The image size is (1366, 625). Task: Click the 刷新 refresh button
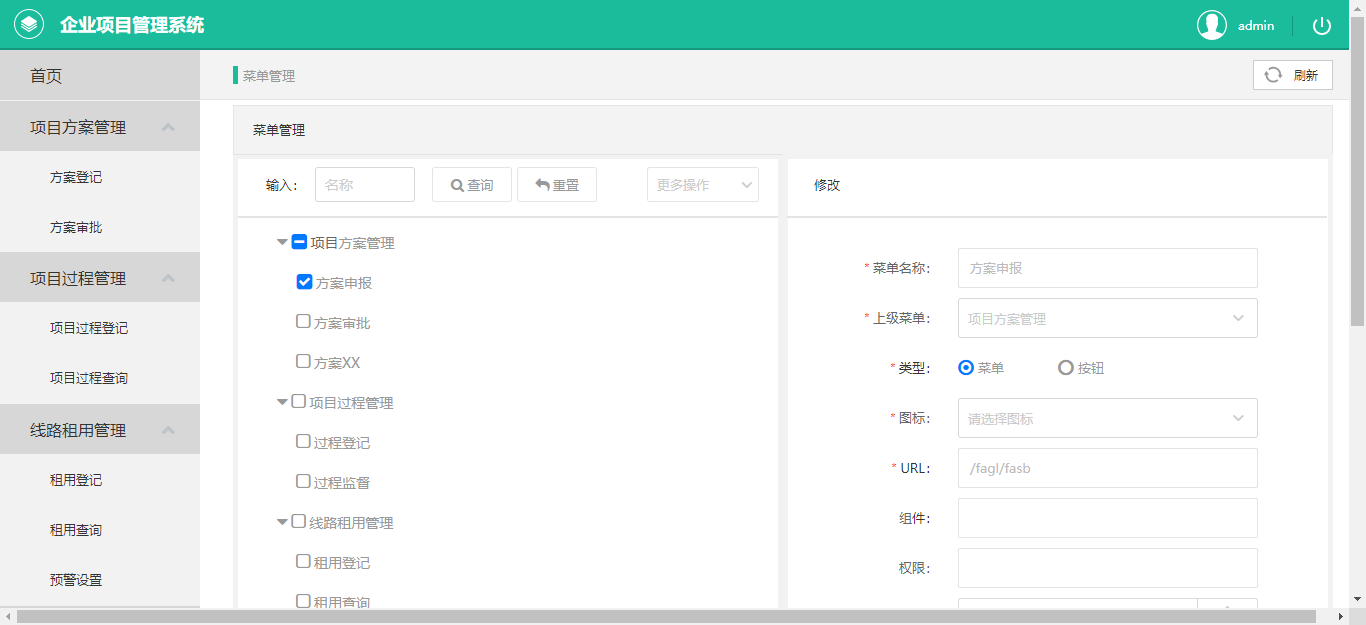click(x=1293, y=75)
